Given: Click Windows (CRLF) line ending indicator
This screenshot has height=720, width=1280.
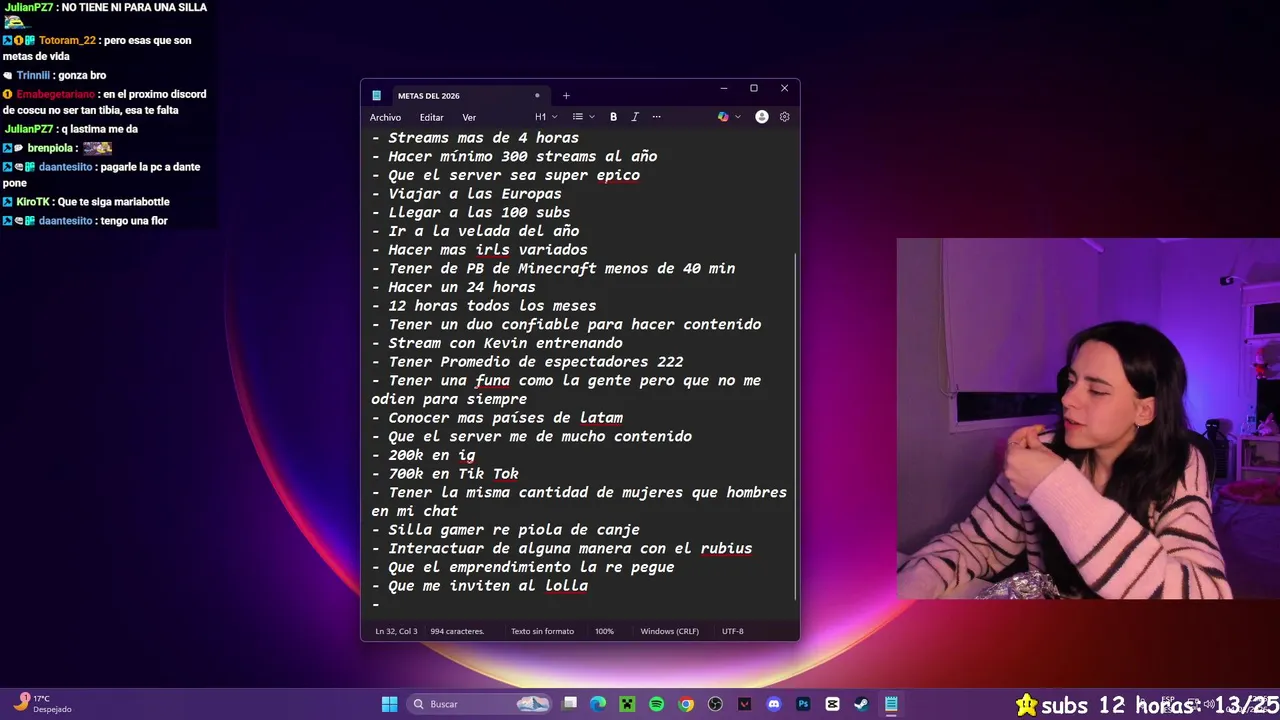Looking at the screenshot, I should click(x=669, y=631).
